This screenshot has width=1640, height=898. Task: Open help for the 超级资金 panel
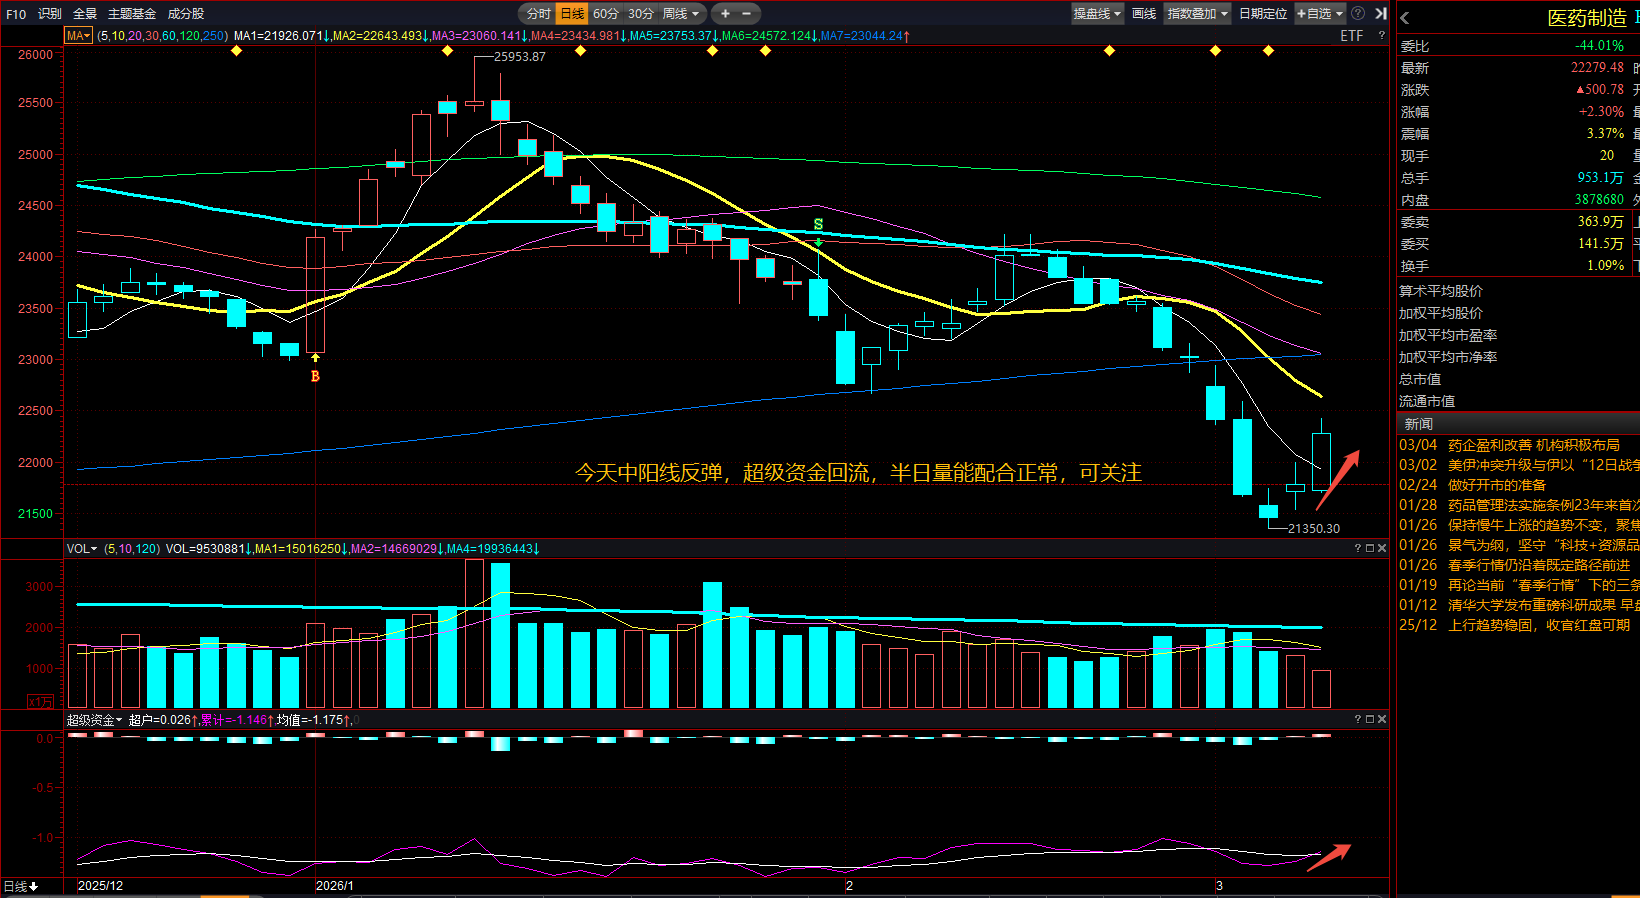[x=1358, y=719]
